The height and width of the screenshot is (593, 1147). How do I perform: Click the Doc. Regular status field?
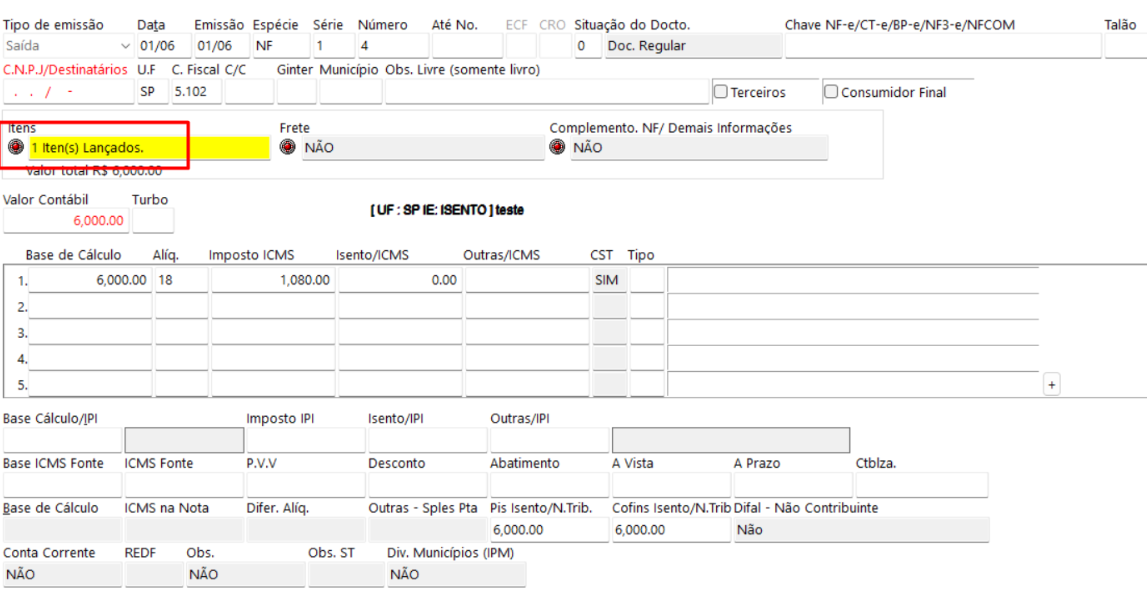click(x=693, y=45)
